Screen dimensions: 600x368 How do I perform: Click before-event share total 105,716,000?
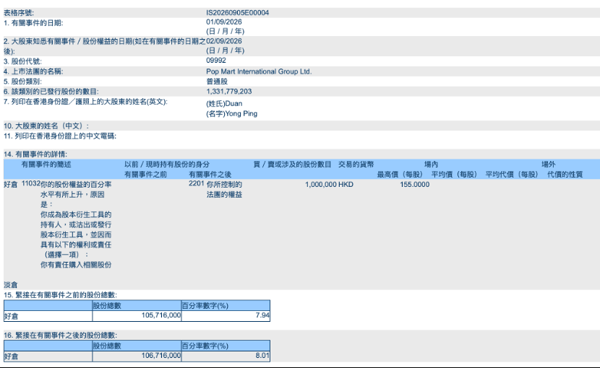pyautogui.click(x=161, y=315)
